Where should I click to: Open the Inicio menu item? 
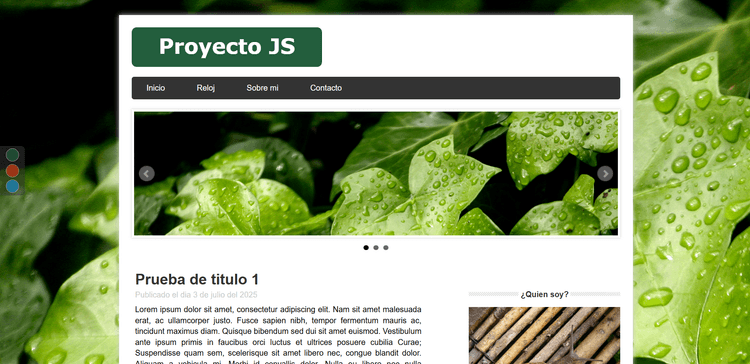point(155,88)
